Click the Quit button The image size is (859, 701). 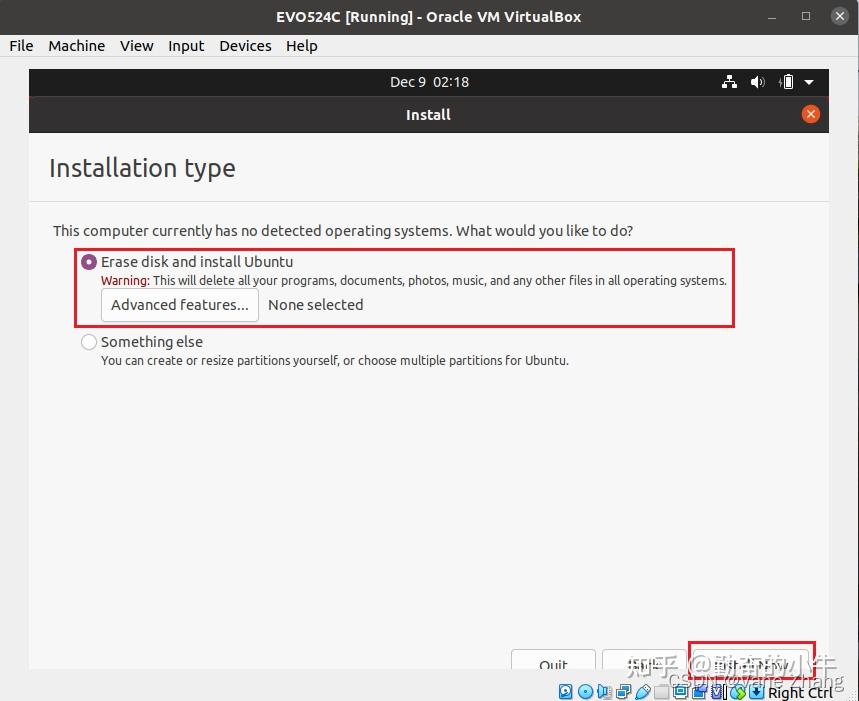553,660
